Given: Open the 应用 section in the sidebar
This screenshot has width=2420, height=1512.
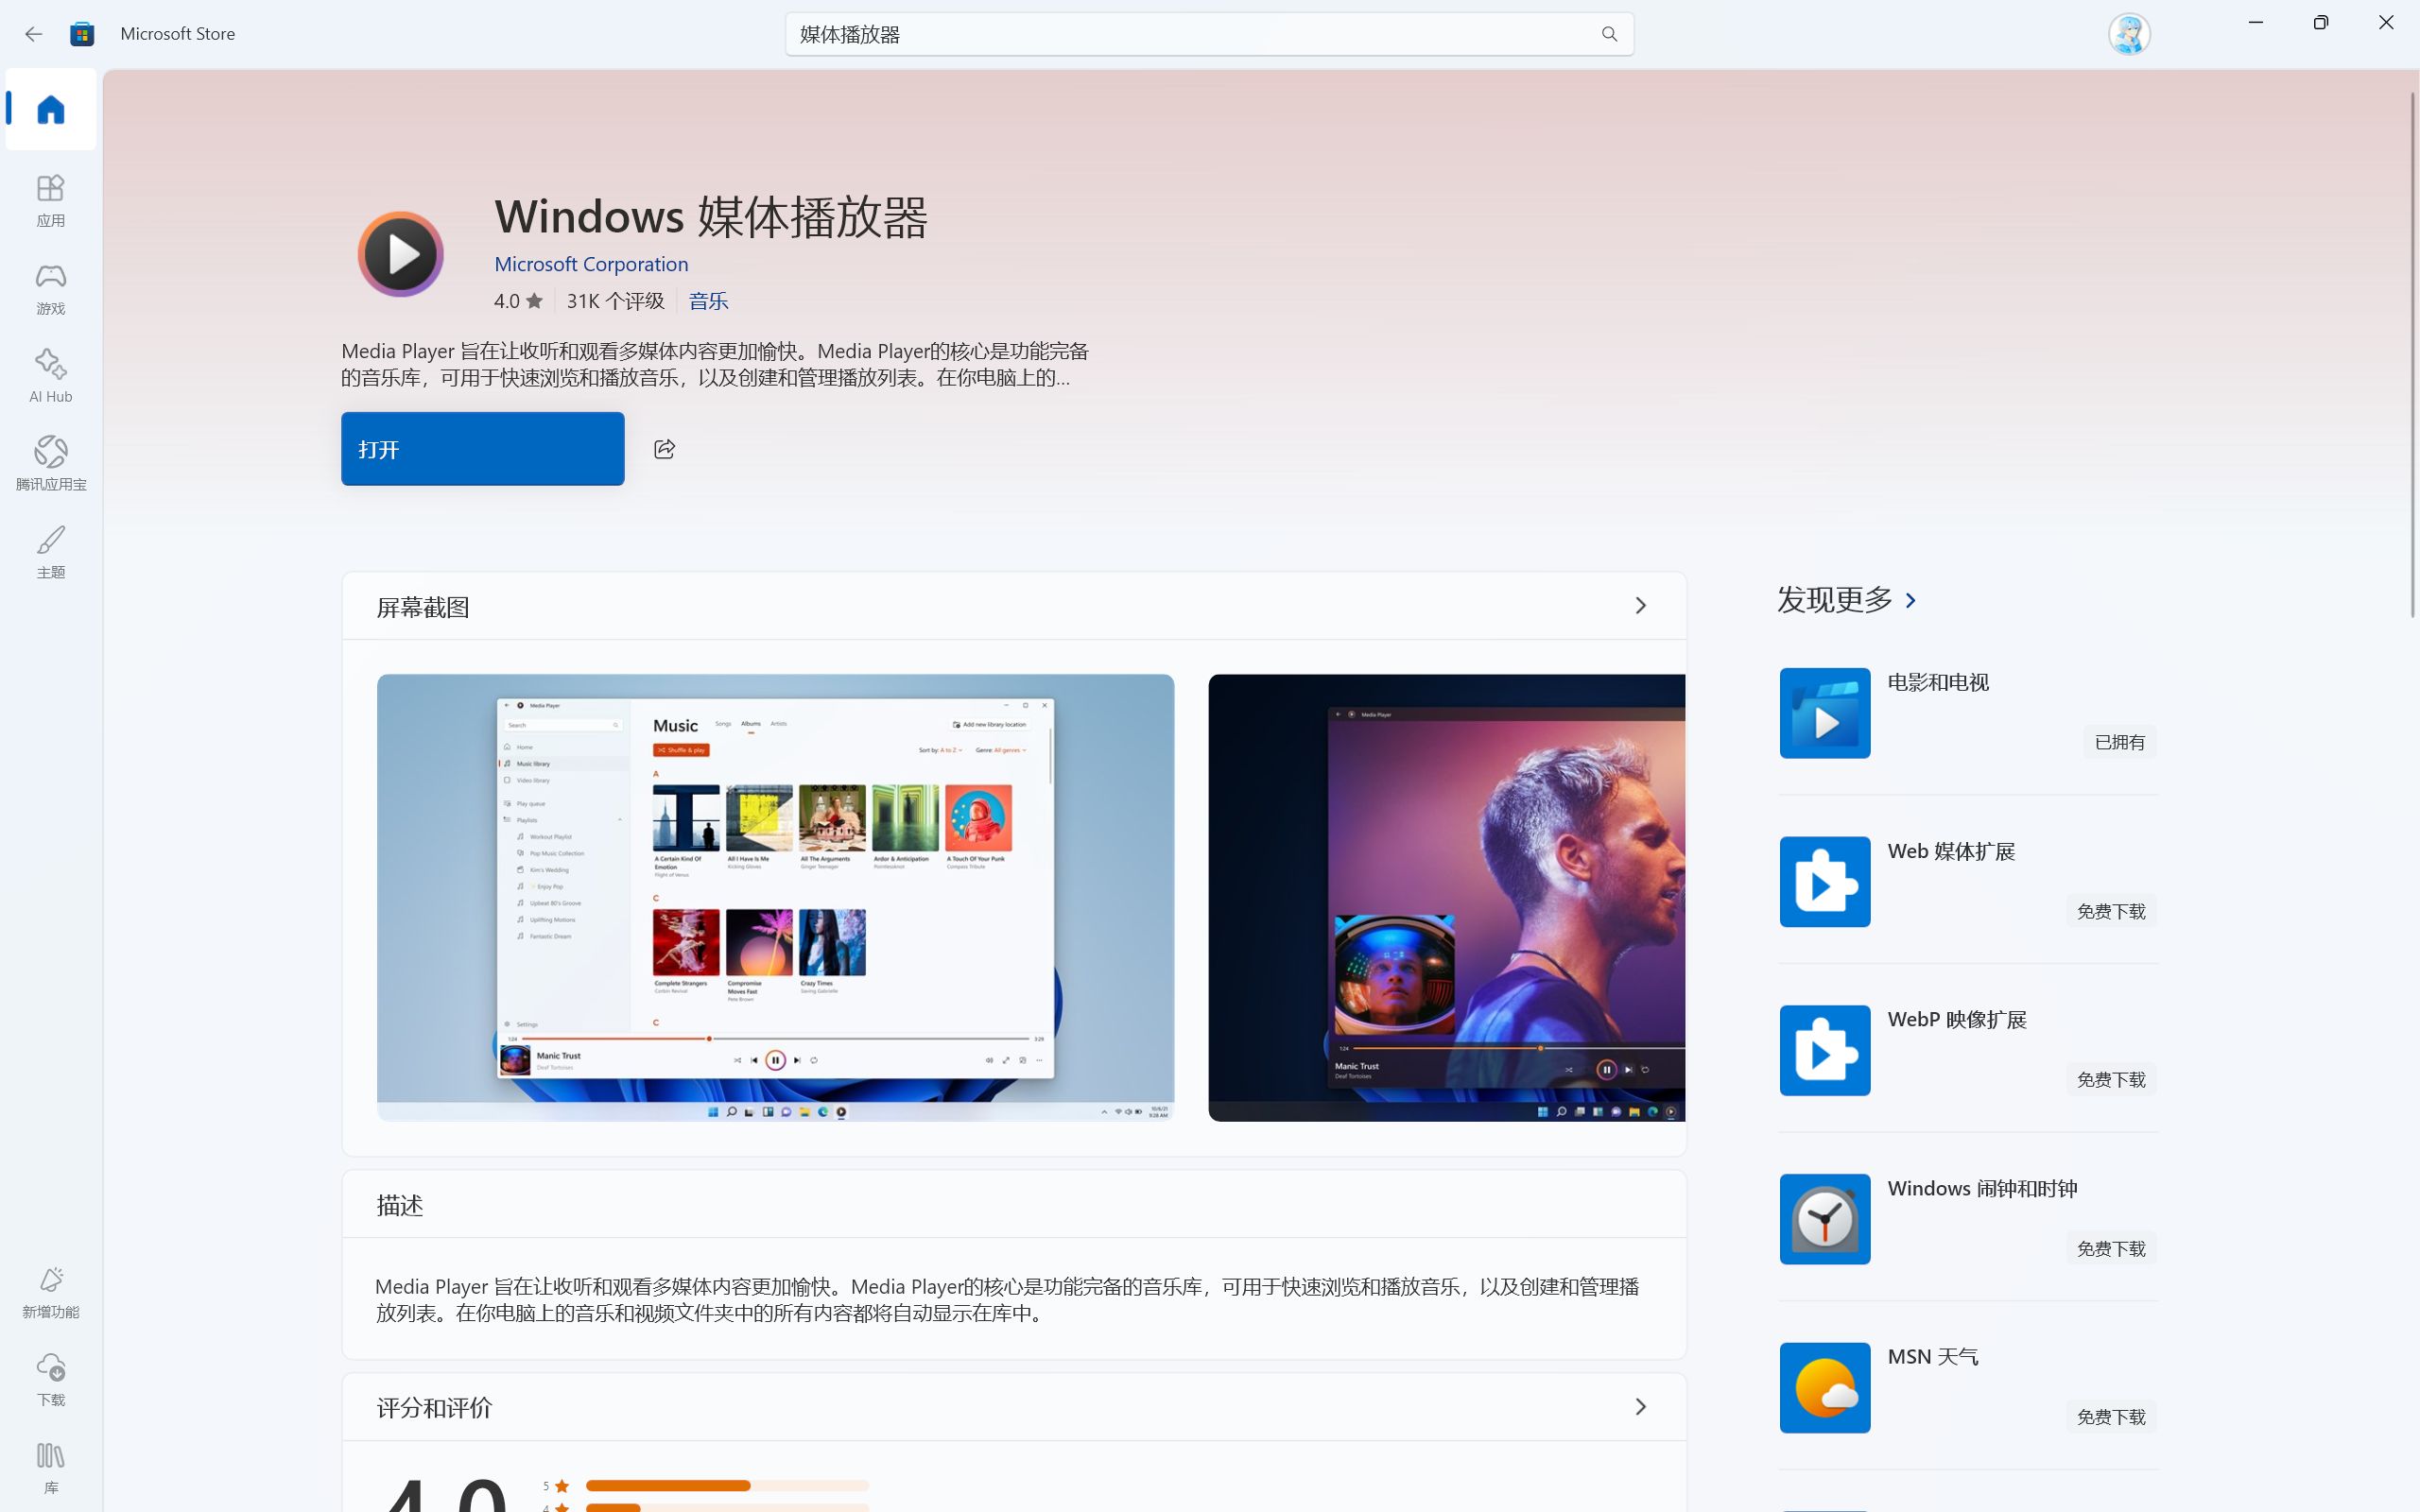Looking at the screenshot, I should click(51, 200).
